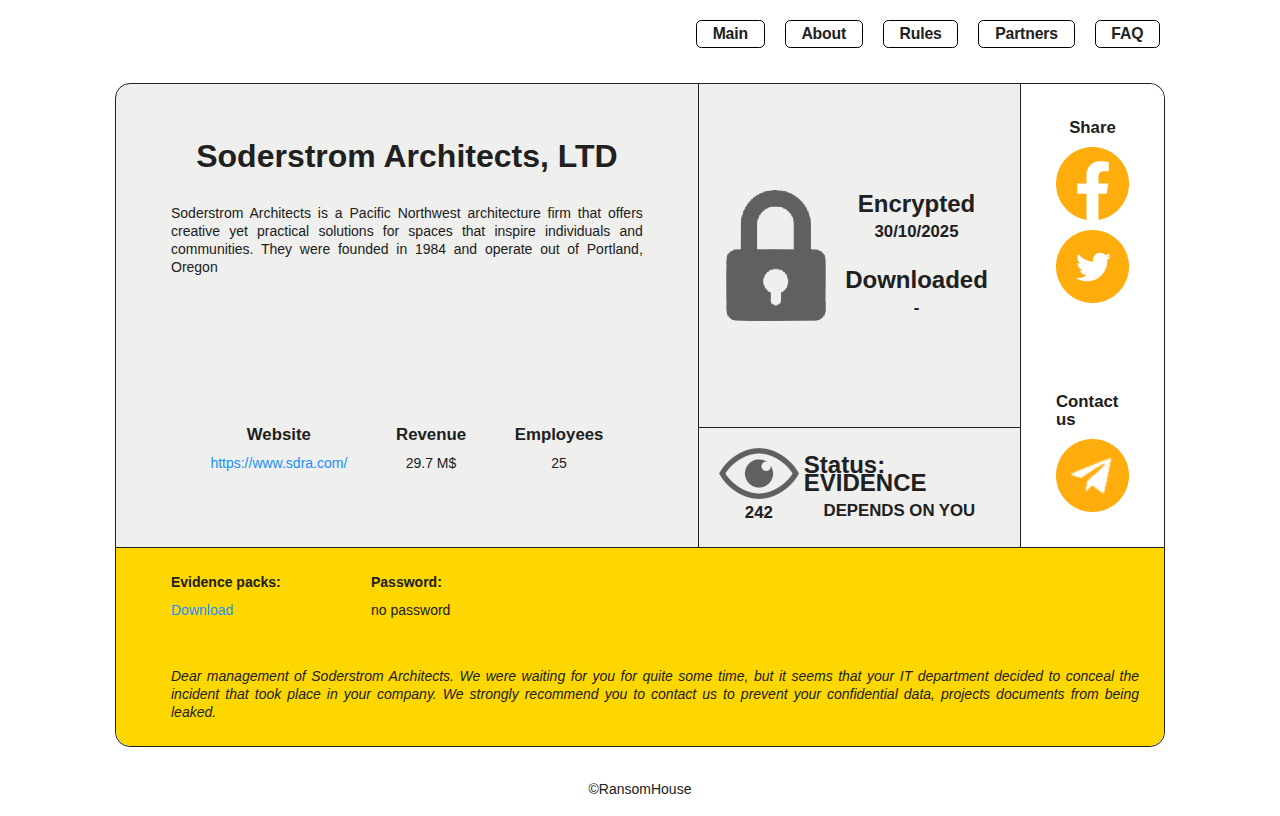Click the ©RansomHouse footer text

[x=640, y=789]
